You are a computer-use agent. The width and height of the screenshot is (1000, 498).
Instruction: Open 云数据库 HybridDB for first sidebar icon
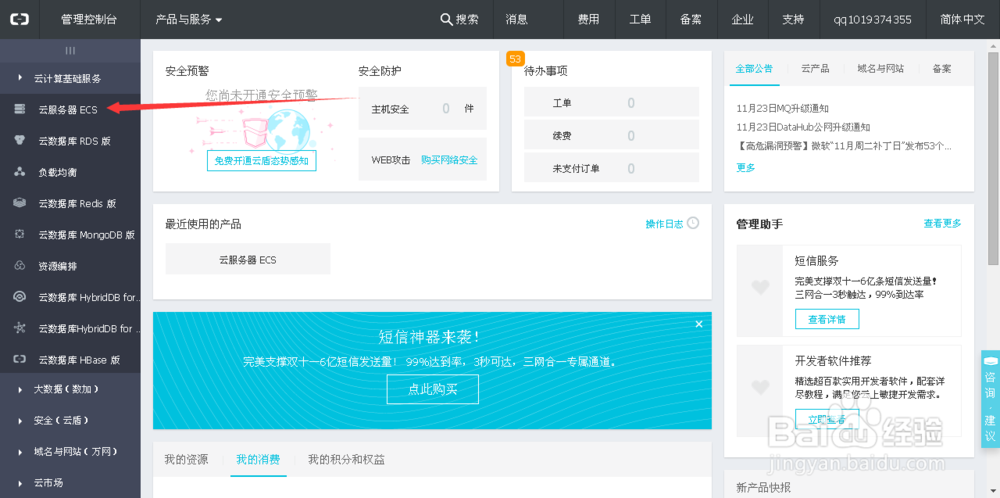click(x=19, y=297)
